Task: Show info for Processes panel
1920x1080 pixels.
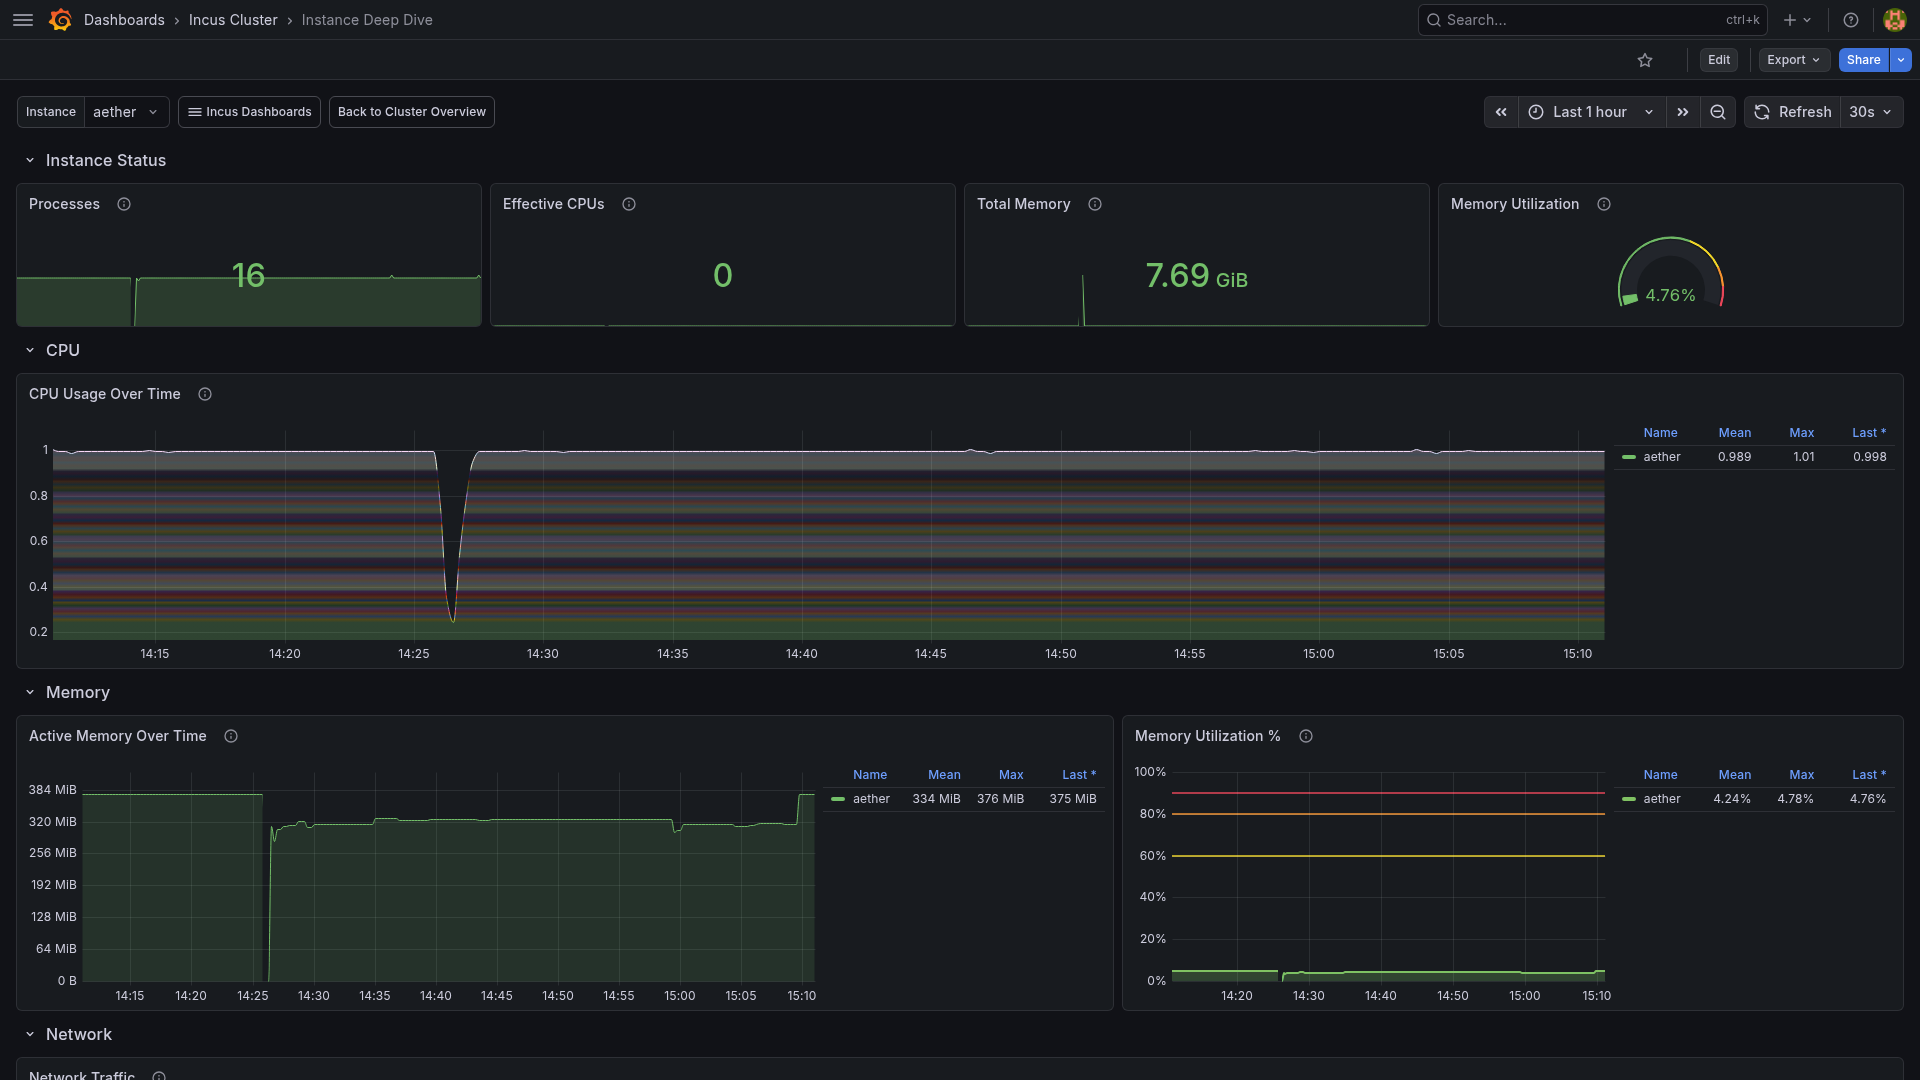Action: (x=124, y=204)
